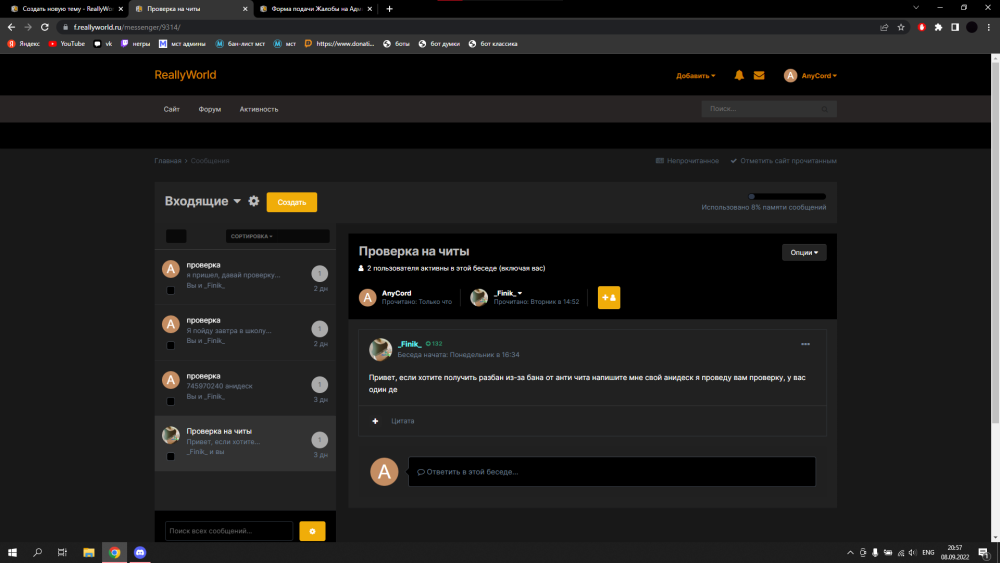Click the 'Поиск всех сообщений' search field

click(x=229, y=530)
